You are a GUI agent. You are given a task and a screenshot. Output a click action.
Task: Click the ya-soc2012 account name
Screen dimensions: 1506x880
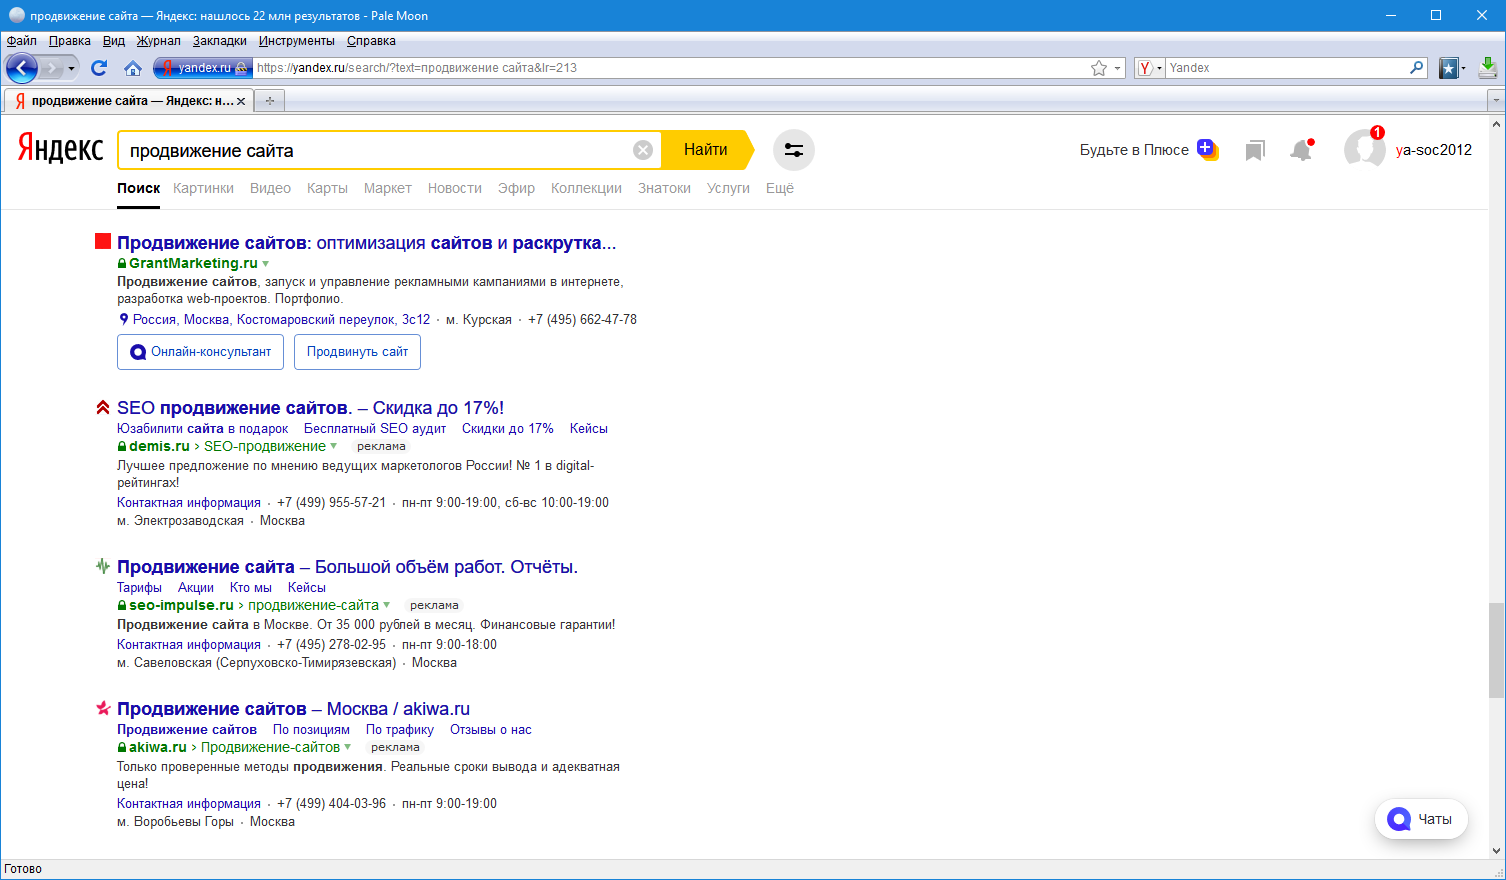[x=1434, y=150]
